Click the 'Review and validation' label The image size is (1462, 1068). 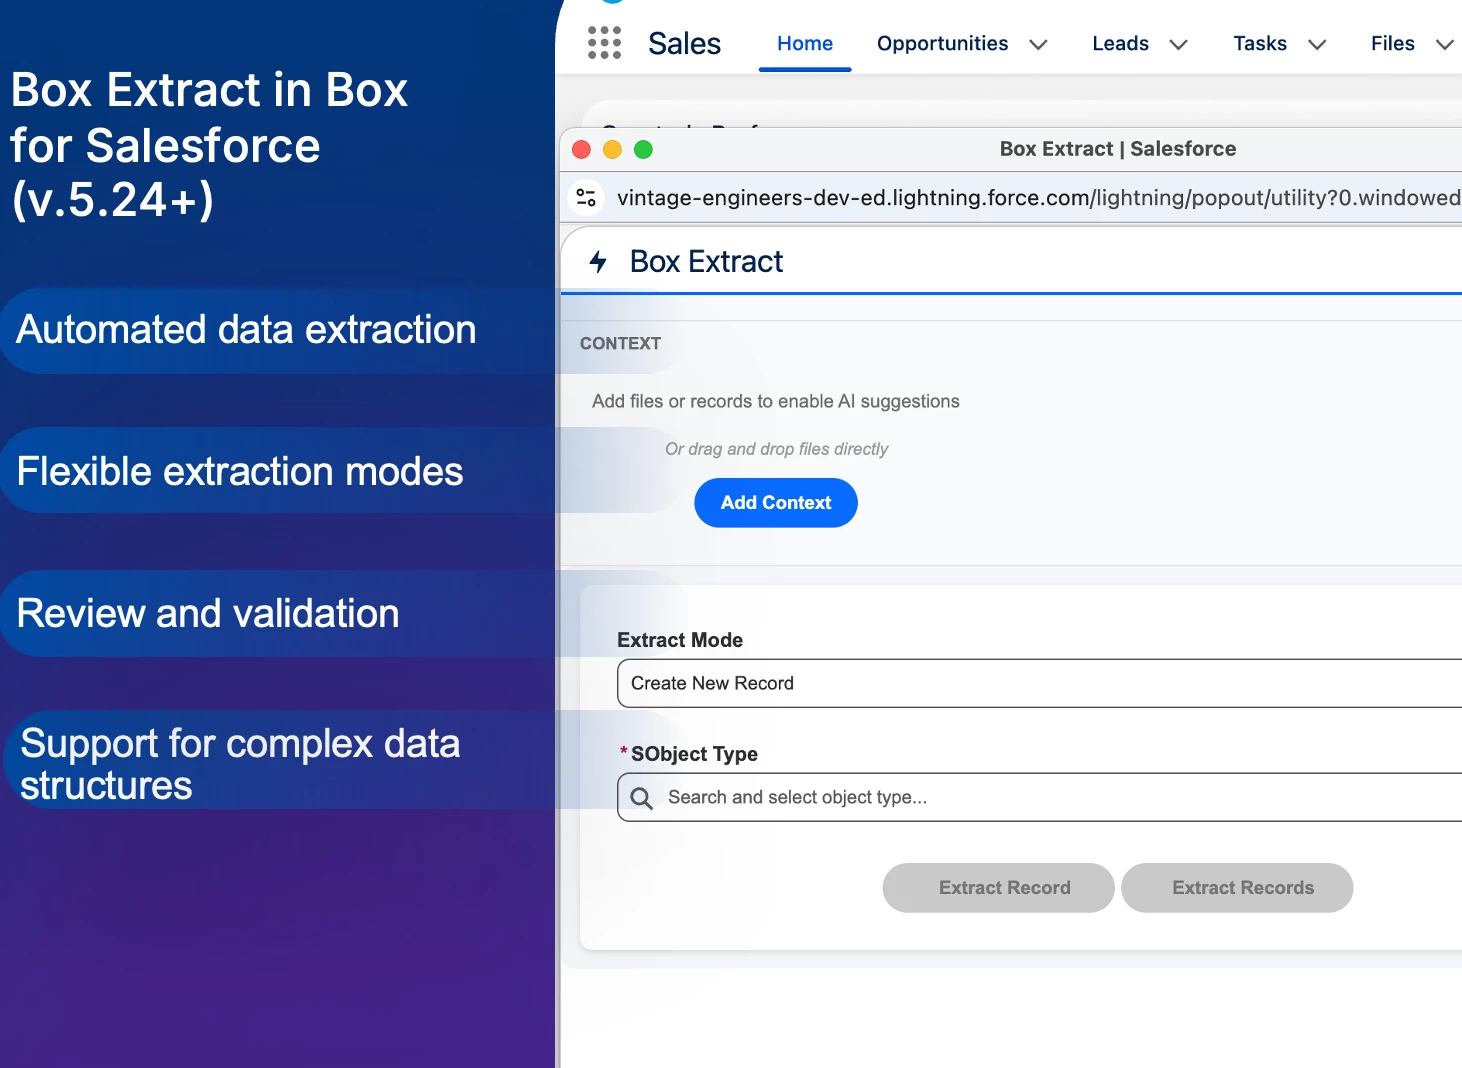(x=208, y=613)
